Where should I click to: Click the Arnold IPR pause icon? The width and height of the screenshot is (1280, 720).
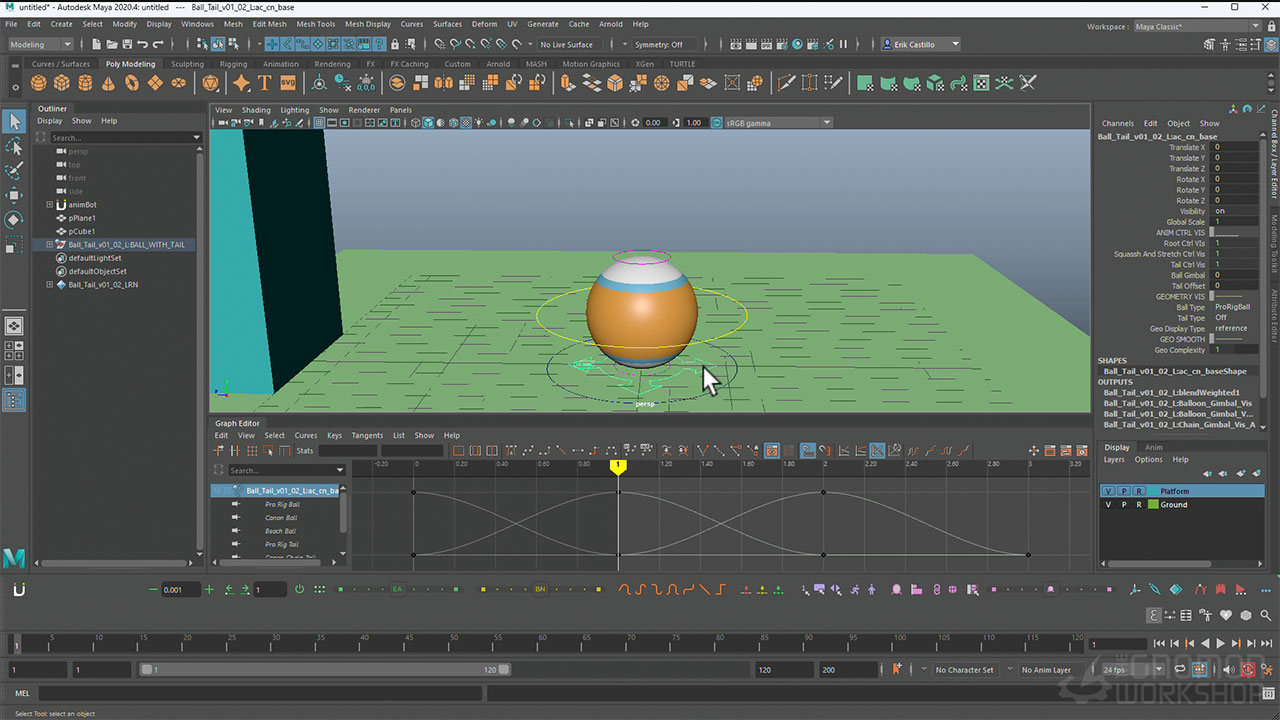click(843, 44)
